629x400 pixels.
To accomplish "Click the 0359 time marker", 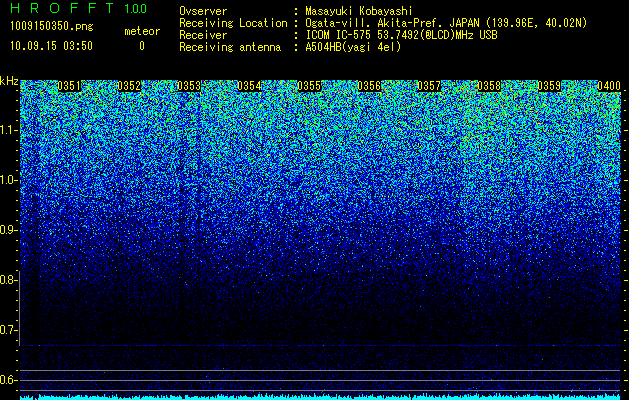I will pyautogui.click(x=549, y=86).
